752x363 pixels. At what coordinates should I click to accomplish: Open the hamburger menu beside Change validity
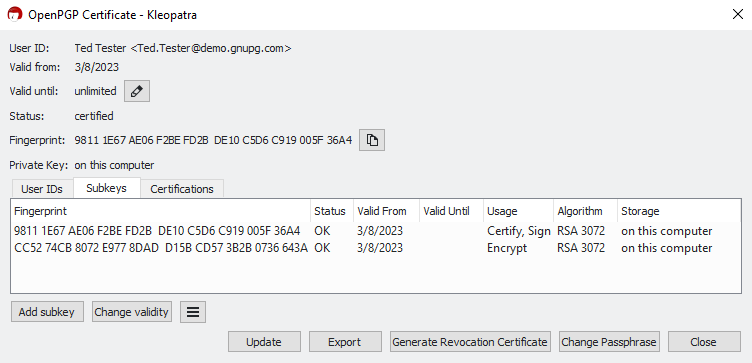click(x=193, y=312)
